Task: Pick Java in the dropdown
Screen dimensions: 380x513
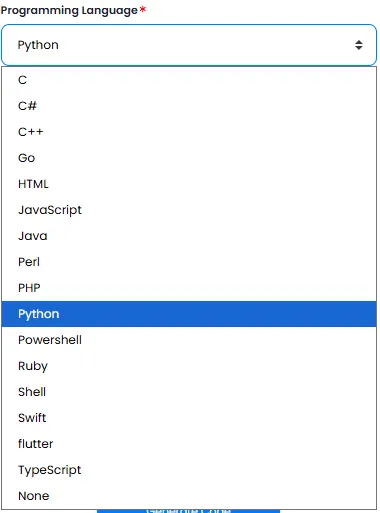Action: [x=189, y=236]
